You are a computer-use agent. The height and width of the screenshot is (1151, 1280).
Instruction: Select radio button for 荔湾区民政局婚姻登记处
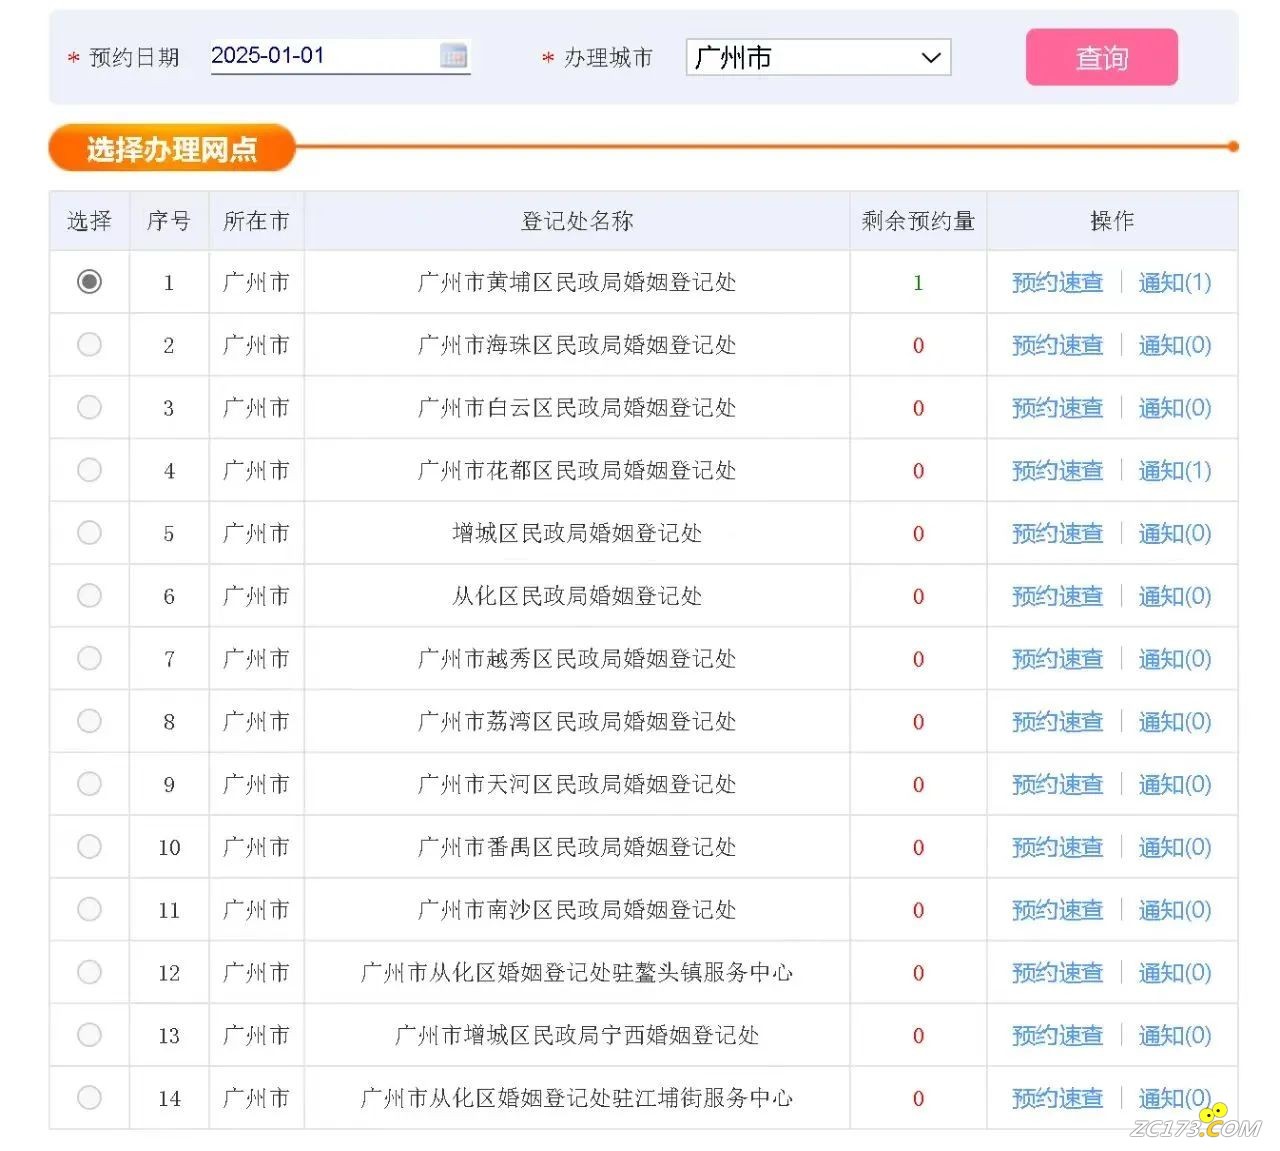[x=89, y=721]
